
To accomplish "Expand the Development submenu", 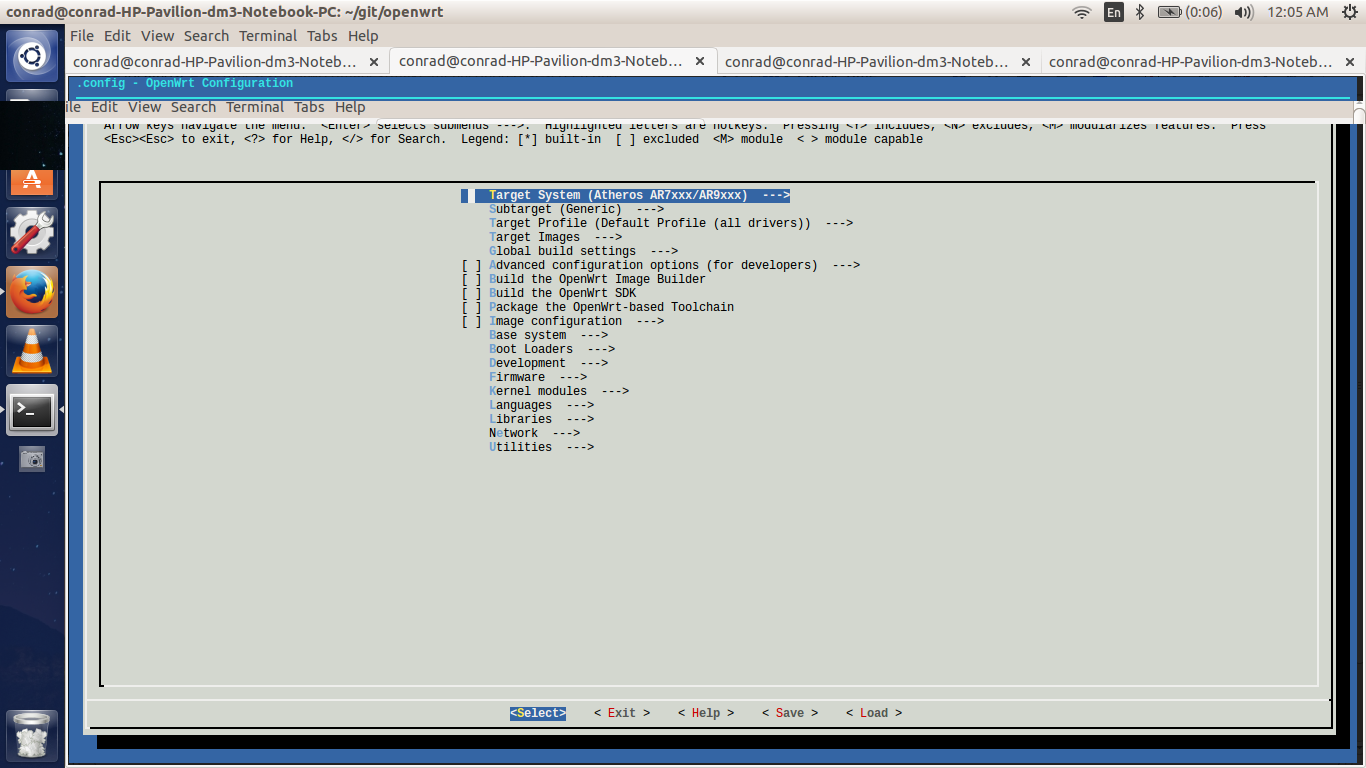I will 548,364.
